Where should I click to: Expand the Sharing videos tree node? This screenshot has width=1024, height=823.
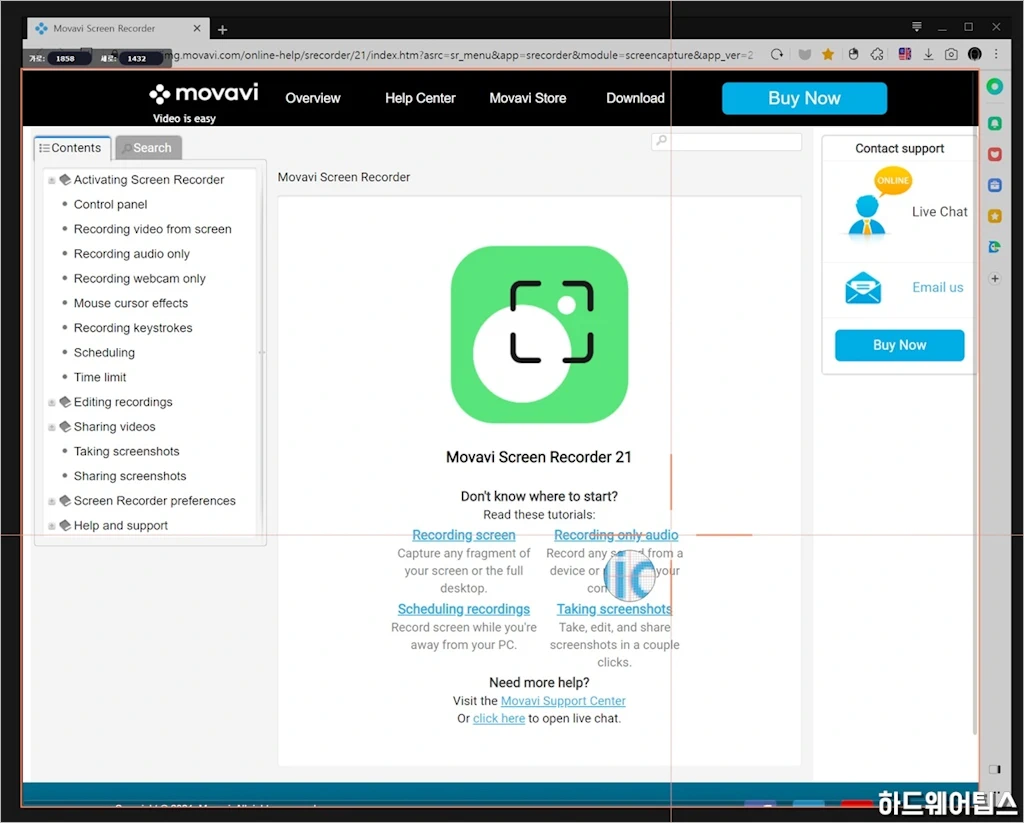pyautogui.click(x=52, y=427)
